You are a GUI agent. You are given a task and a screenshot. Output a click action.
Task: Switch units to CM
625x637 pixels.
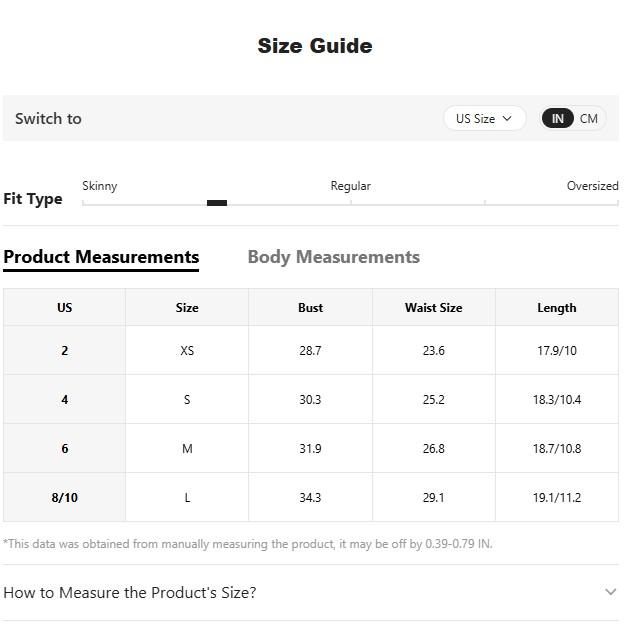[589, 118]
